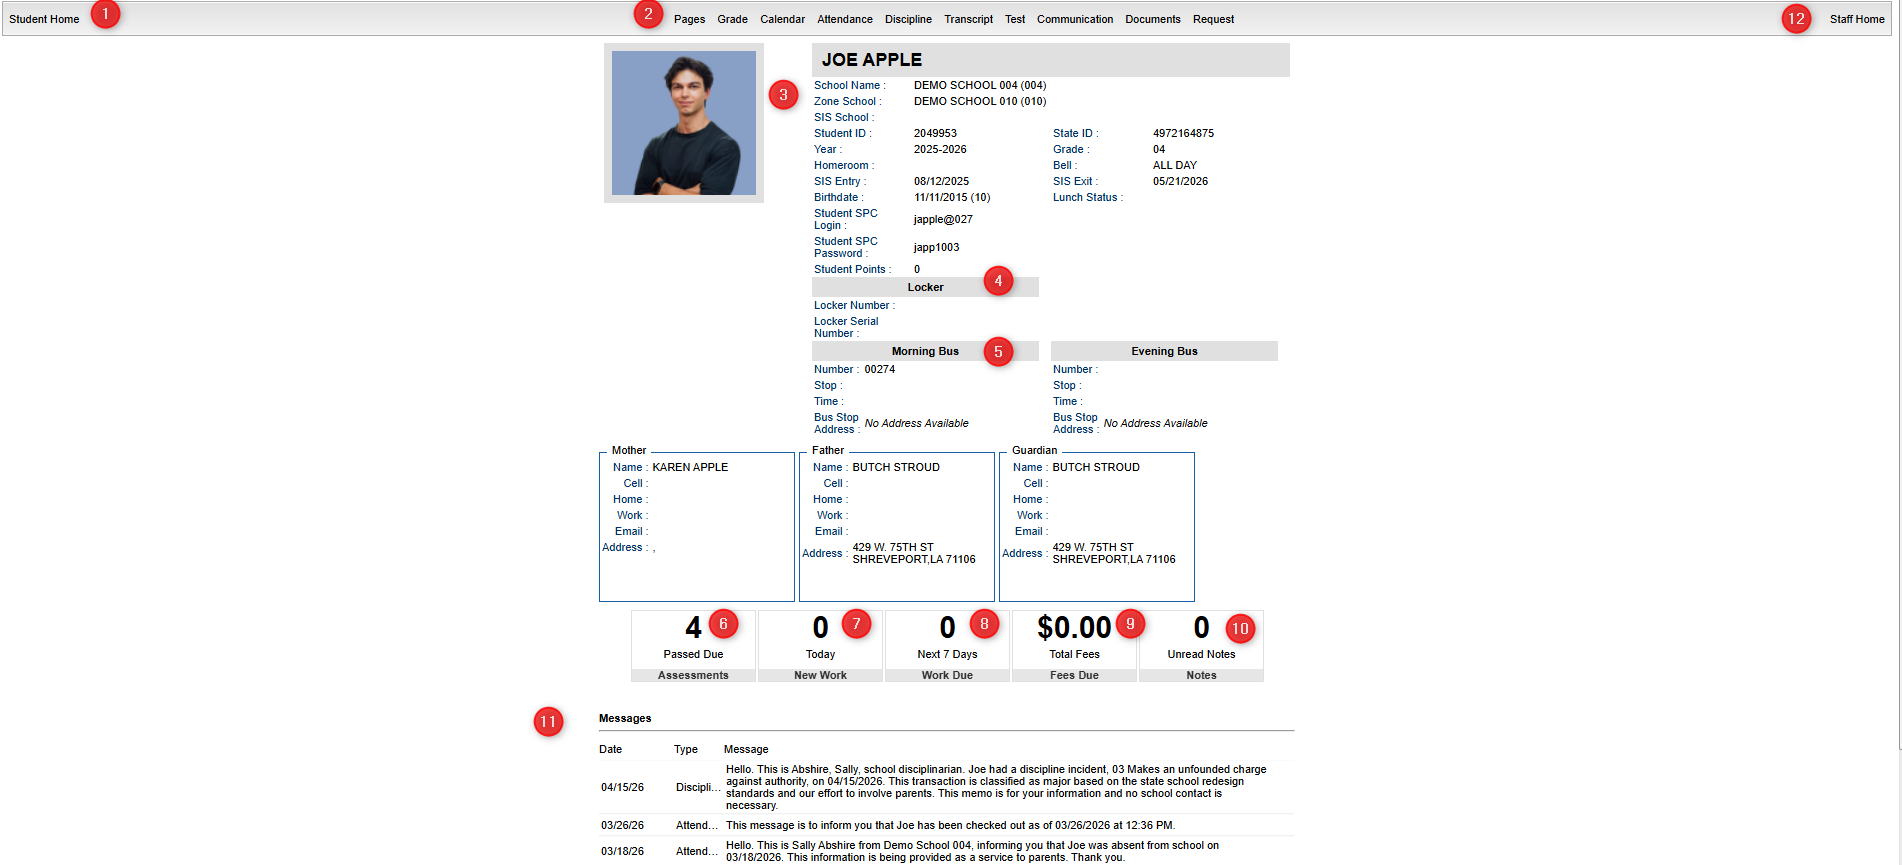Image resolution: width=1902 pixels, height=865 pixels.
Task: View the Total Fees Due tile
Action: point(1074,646)
